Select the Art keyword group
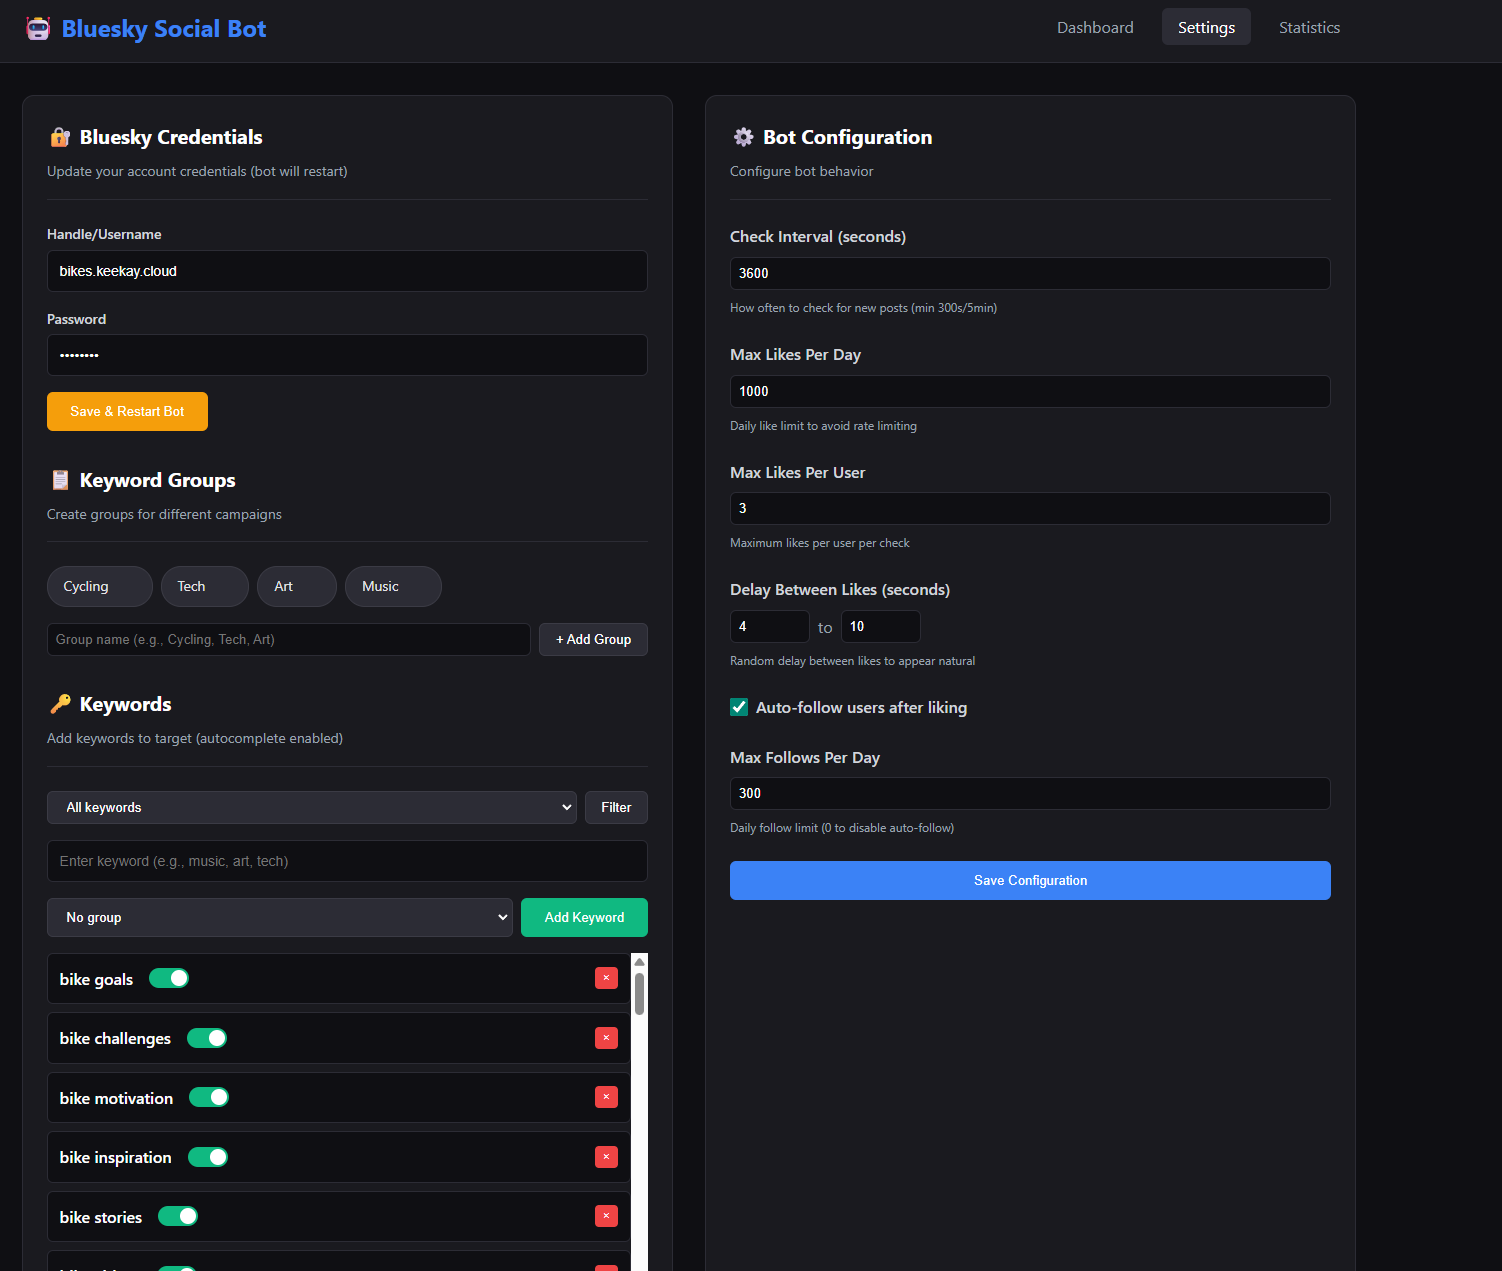This screenshot has width=1502, height=1271. [297, 586]
